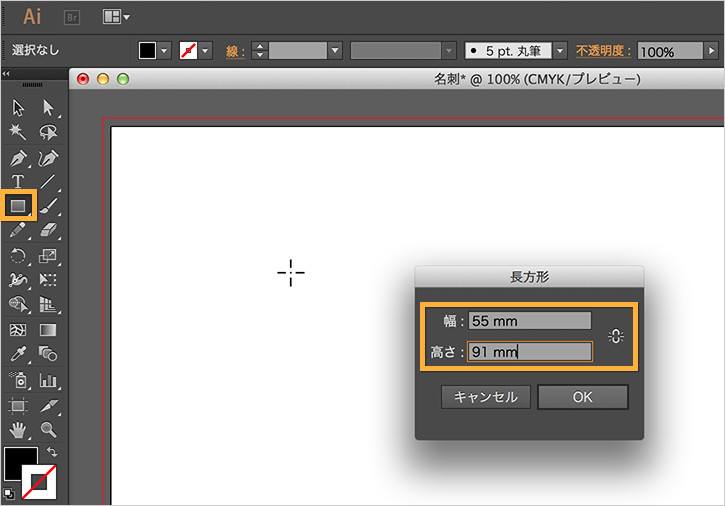Select the Gradient tool
Viewport: 725px width, 506px height.
[x=48, y=330]
